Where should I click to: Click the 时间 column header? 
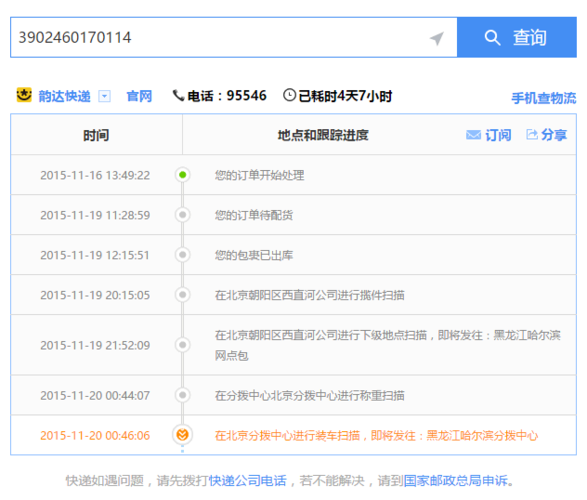click(x=96, y=135)
